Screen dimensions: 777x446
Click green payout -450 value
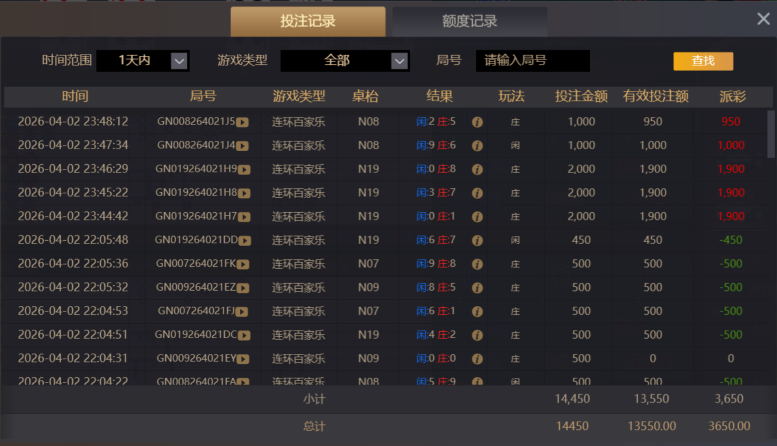click(x=731, y=240)
